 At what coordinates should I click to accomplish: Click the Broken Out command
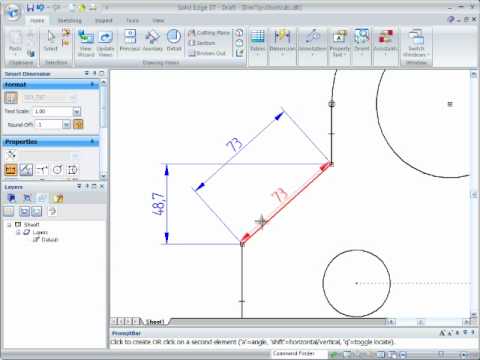[207, 53]
